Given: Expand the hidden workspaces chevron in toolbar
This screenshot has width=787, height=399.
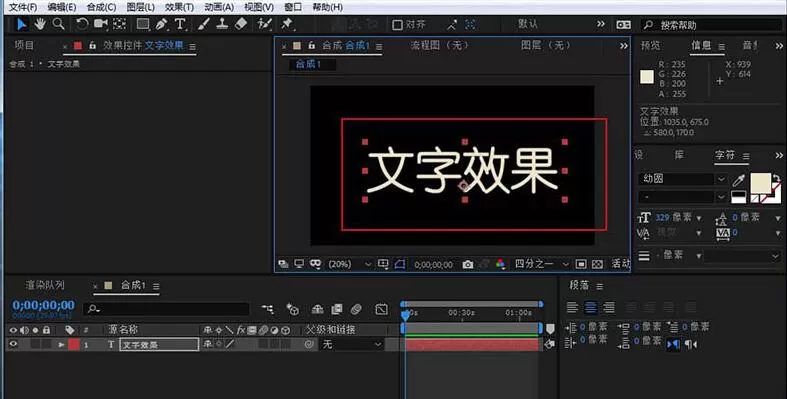Looking at the screenshot, I should pyautogui.click(x=601, y=24).
